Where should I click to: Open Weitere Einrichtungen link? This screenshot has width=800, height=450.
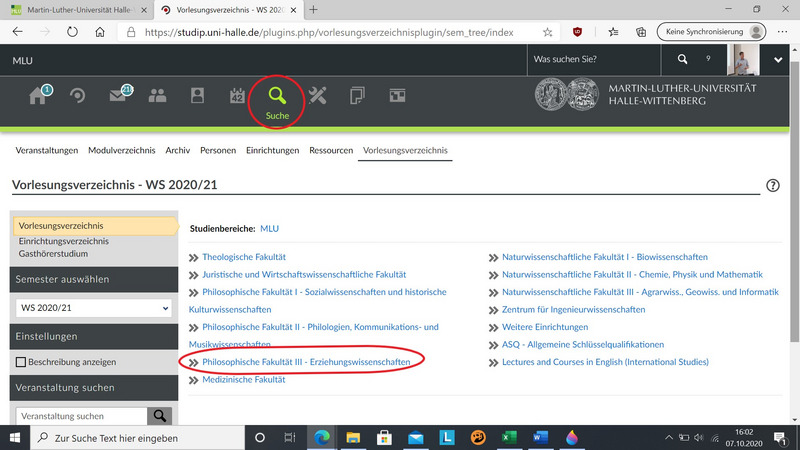(545, 327)
